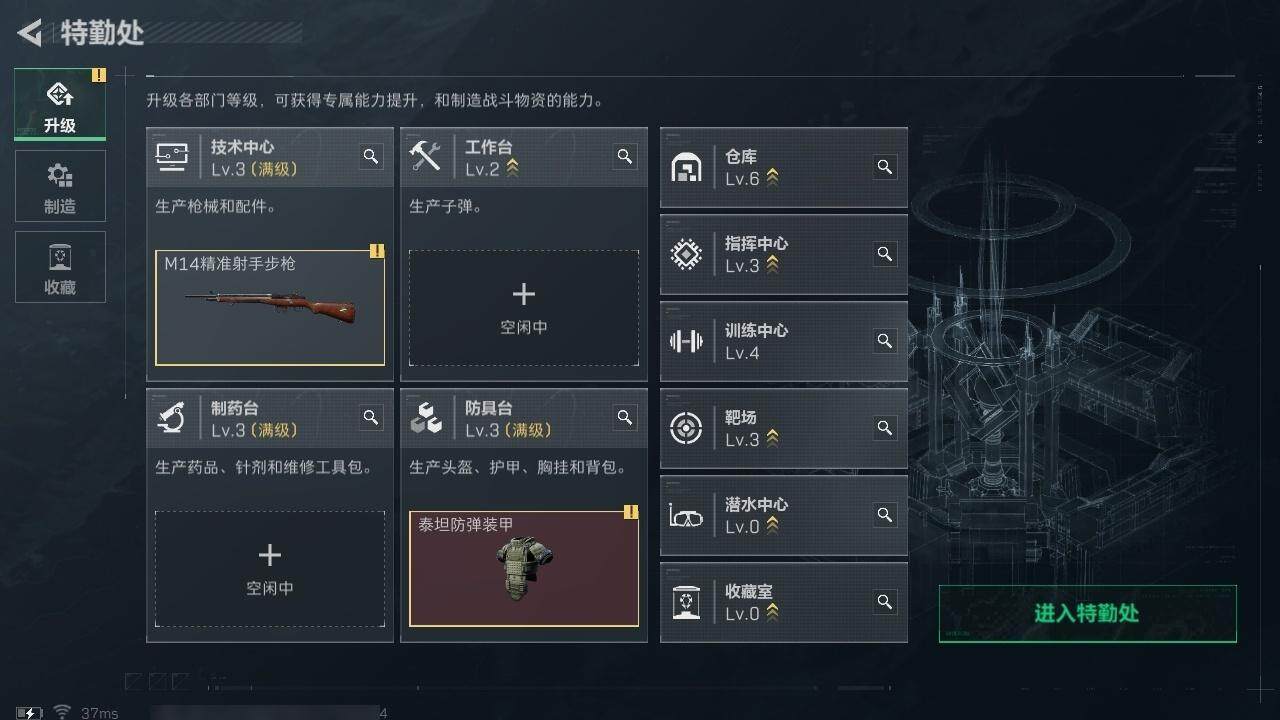Open magnifier details for 技术中心

tap(371, 156)
